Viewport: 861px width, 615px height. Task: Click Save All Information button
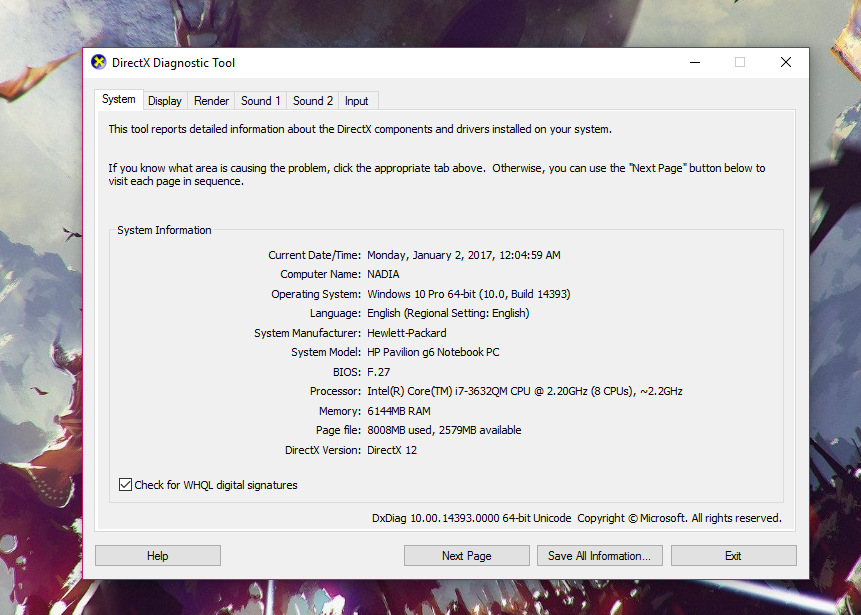(x=600, y=556)
